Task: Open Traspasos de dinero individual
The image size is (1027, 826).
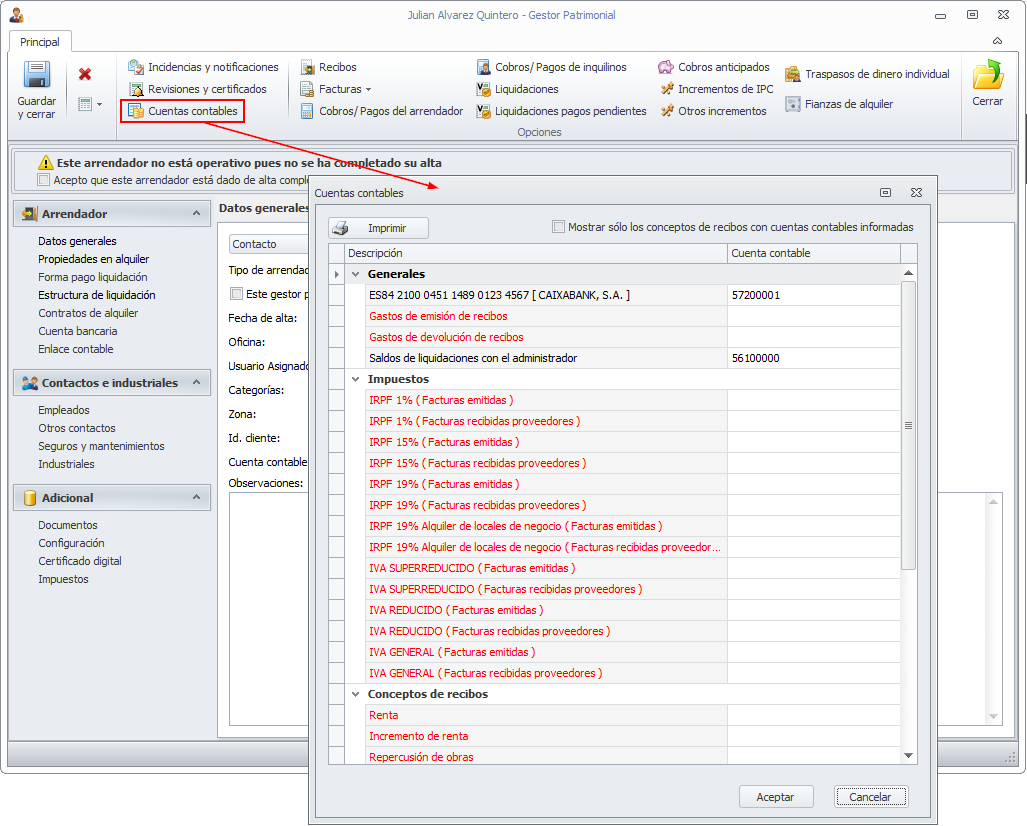Action: click(x=867, y=74)
